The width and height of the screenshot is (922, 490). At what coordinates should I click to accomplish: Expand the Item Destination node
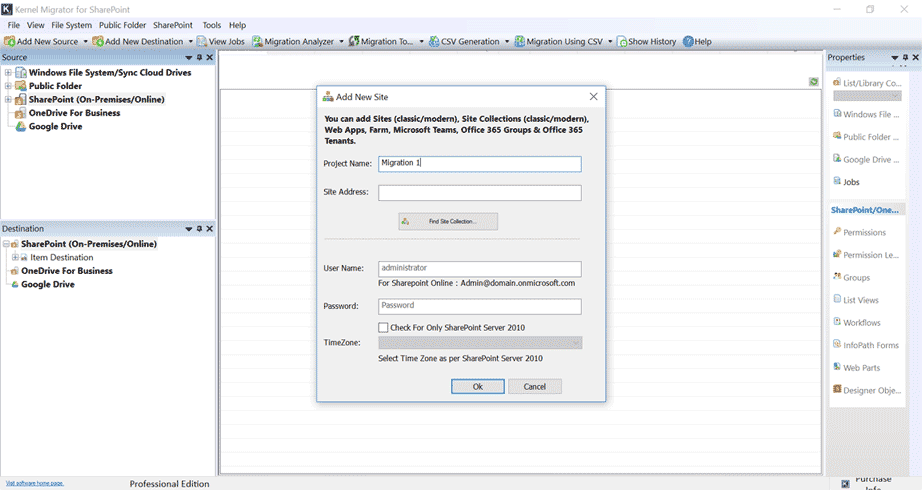(15, 257)
